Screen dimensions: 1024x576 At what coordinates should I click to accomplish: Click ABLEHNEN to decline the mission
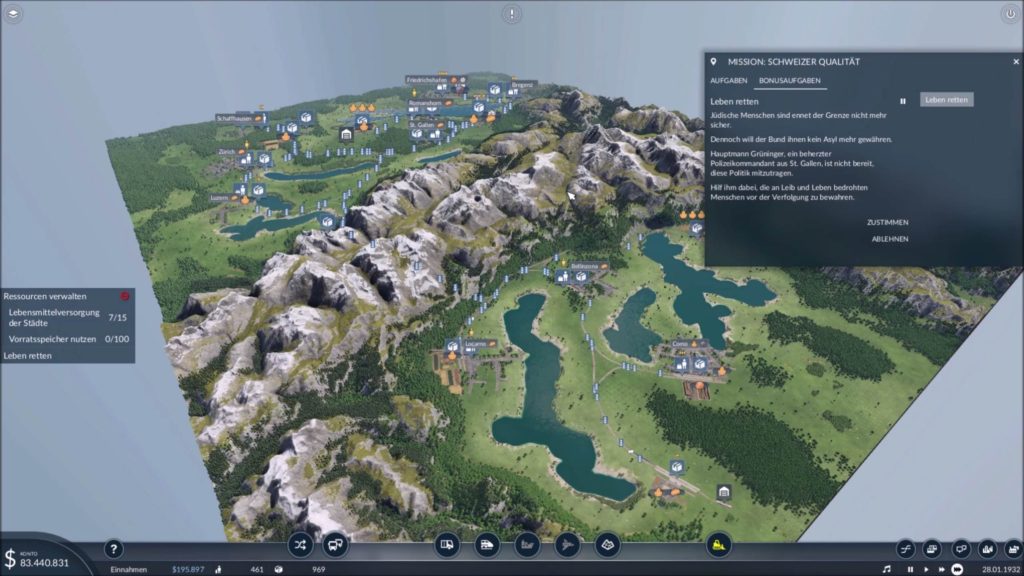click(x=889, y=239)
